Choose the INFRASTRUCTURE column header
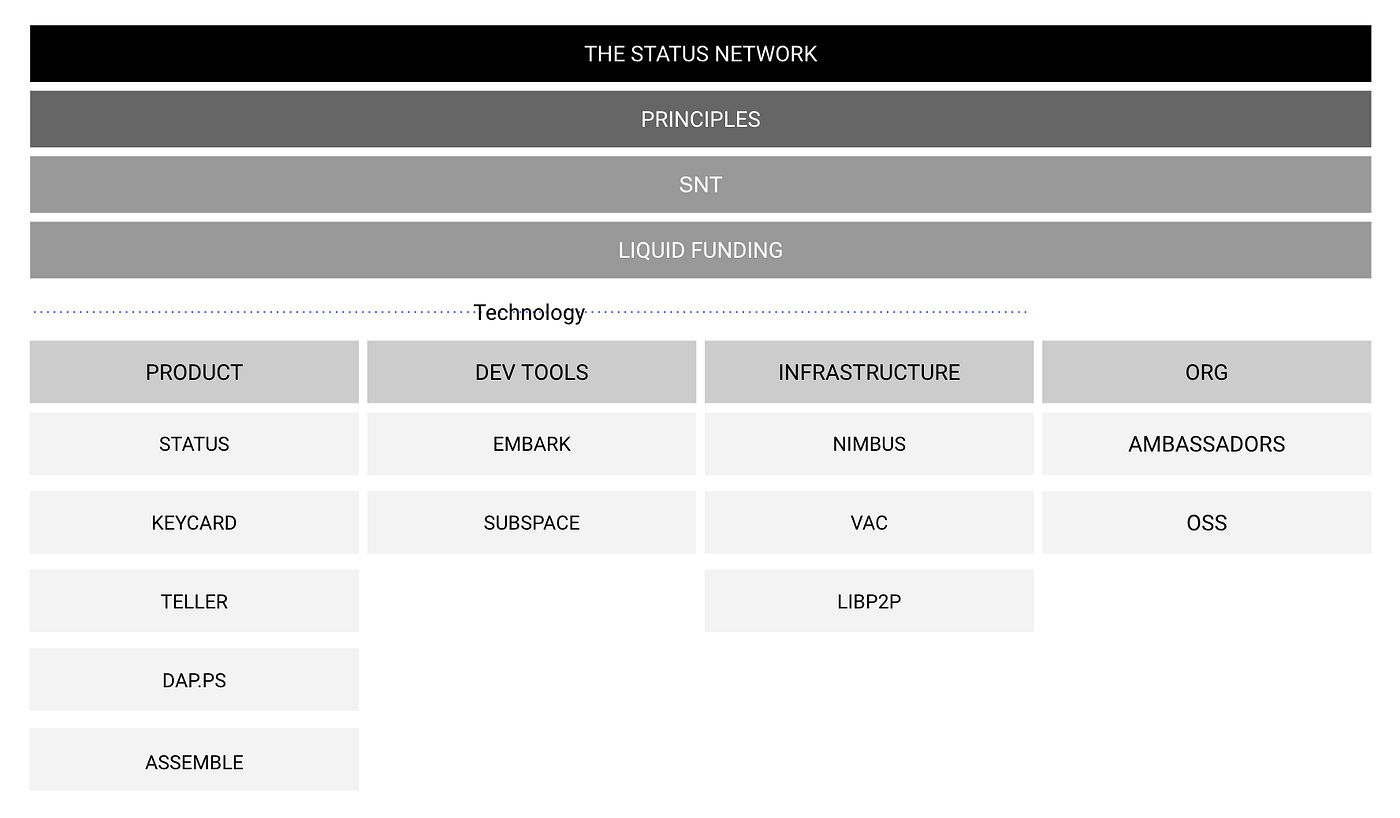This screenshot has width=1400, height=818. tap(869, 372)
